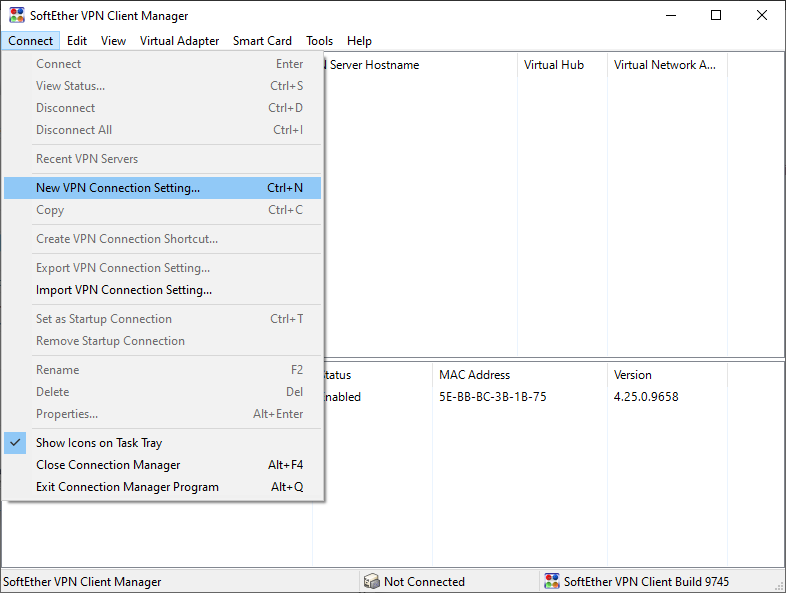Image resolution: width=786 pixels, height=593 pixels.
Task: Click the Properties... menu entry
Action: pyautogui.click(x=162, y=414)
